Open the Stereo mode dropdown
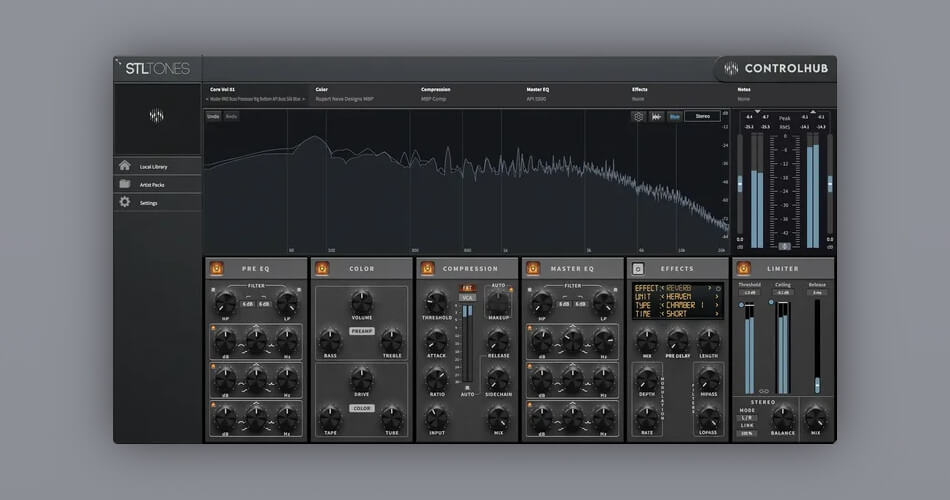Image resolution: width=950 pixels, height=500 pixels. (703, 116)
